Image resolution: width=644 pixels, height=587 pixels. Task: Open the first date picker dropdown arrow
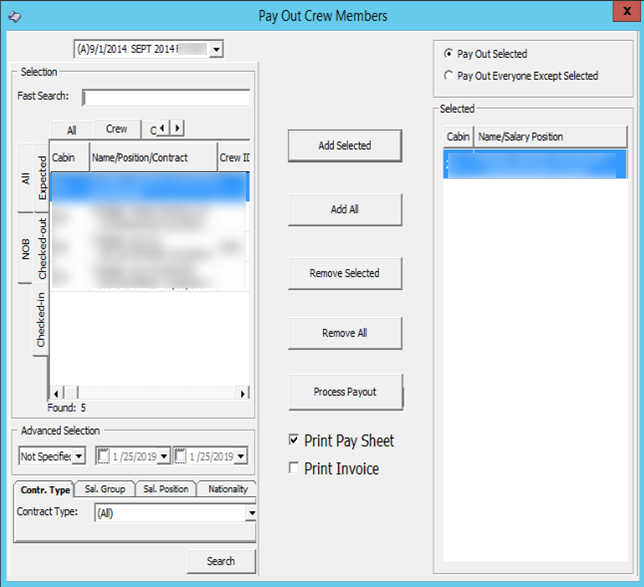click(x=164, y=456)
